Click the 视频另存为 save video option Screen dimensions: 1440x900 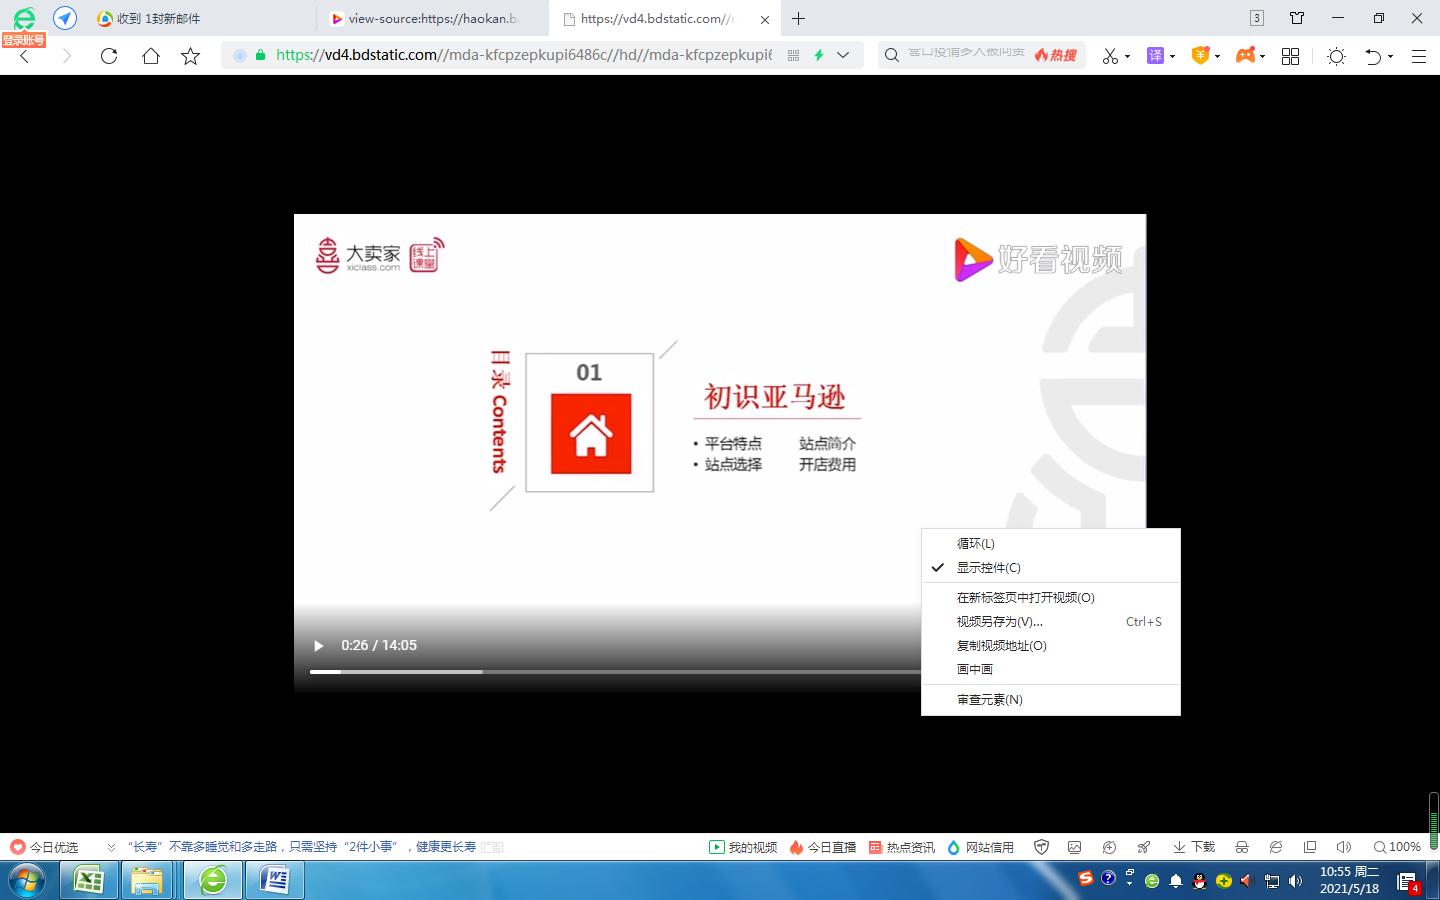pyautogui.click(x=999, y=621)
